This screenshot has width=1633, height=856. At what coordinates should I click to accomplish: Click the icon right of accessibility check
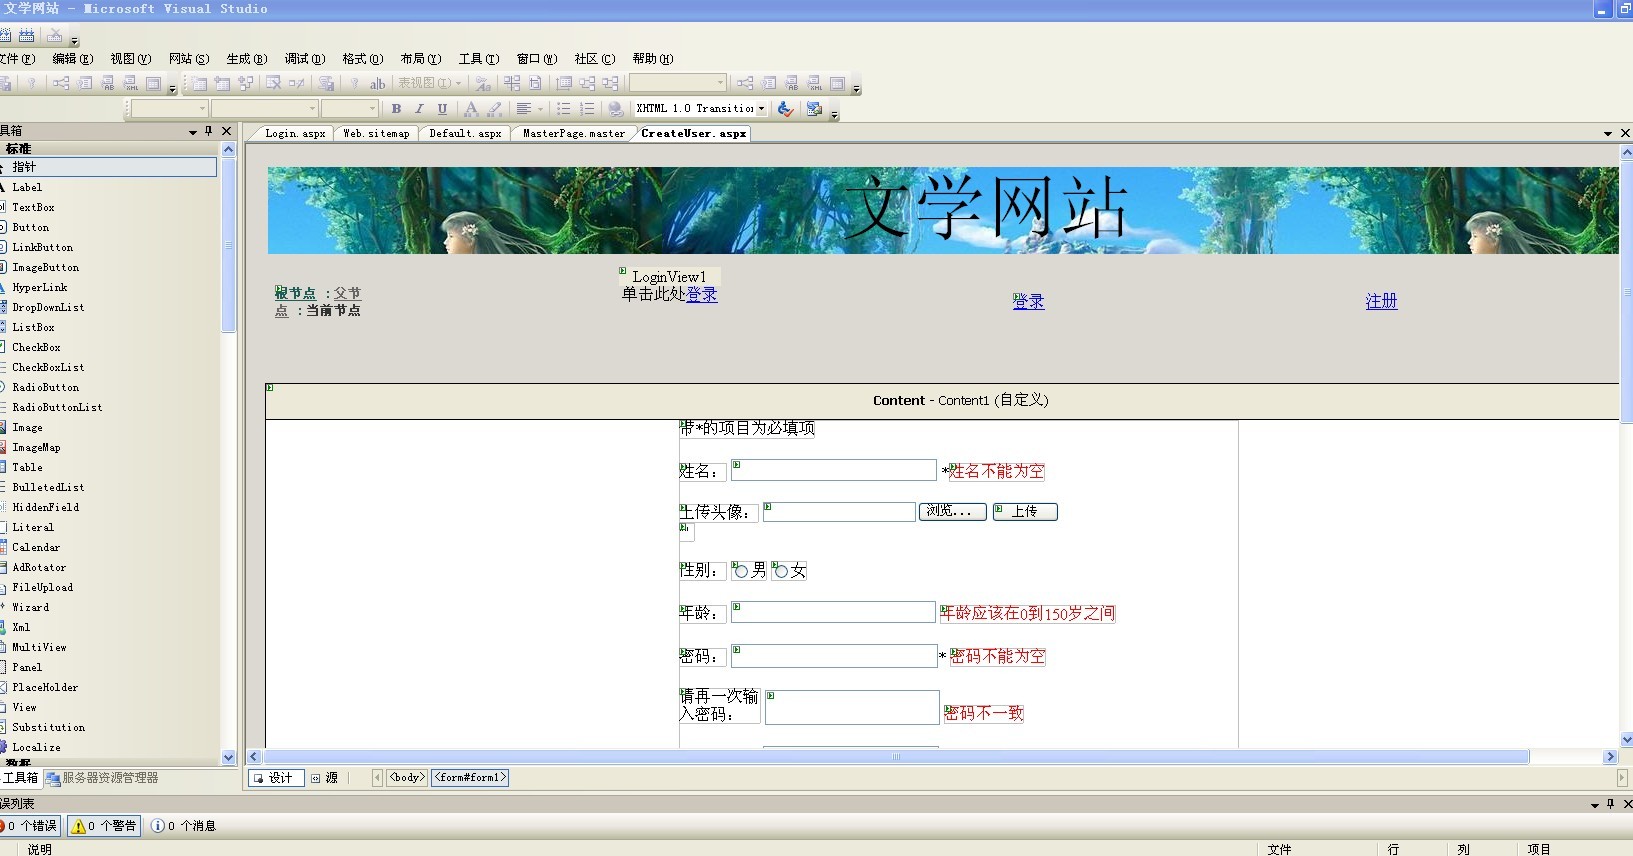[814, 109]
